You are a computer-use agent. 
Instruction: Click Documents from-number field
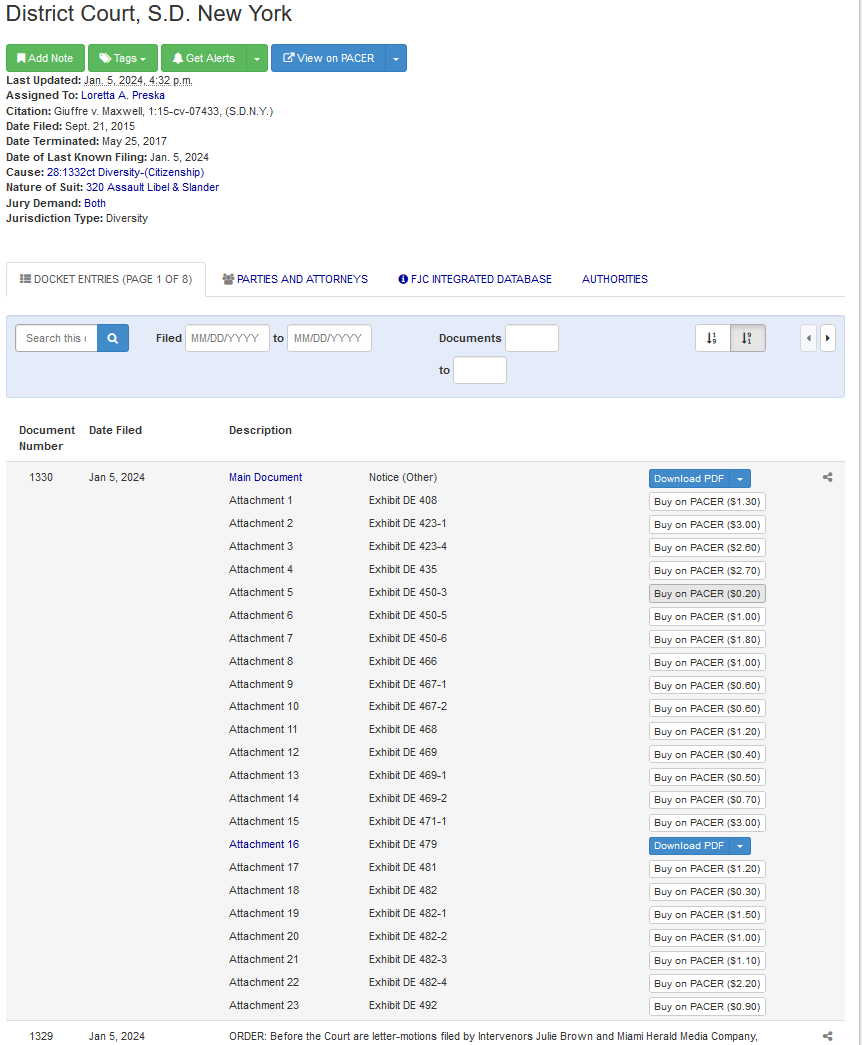(x=532, y=338)
